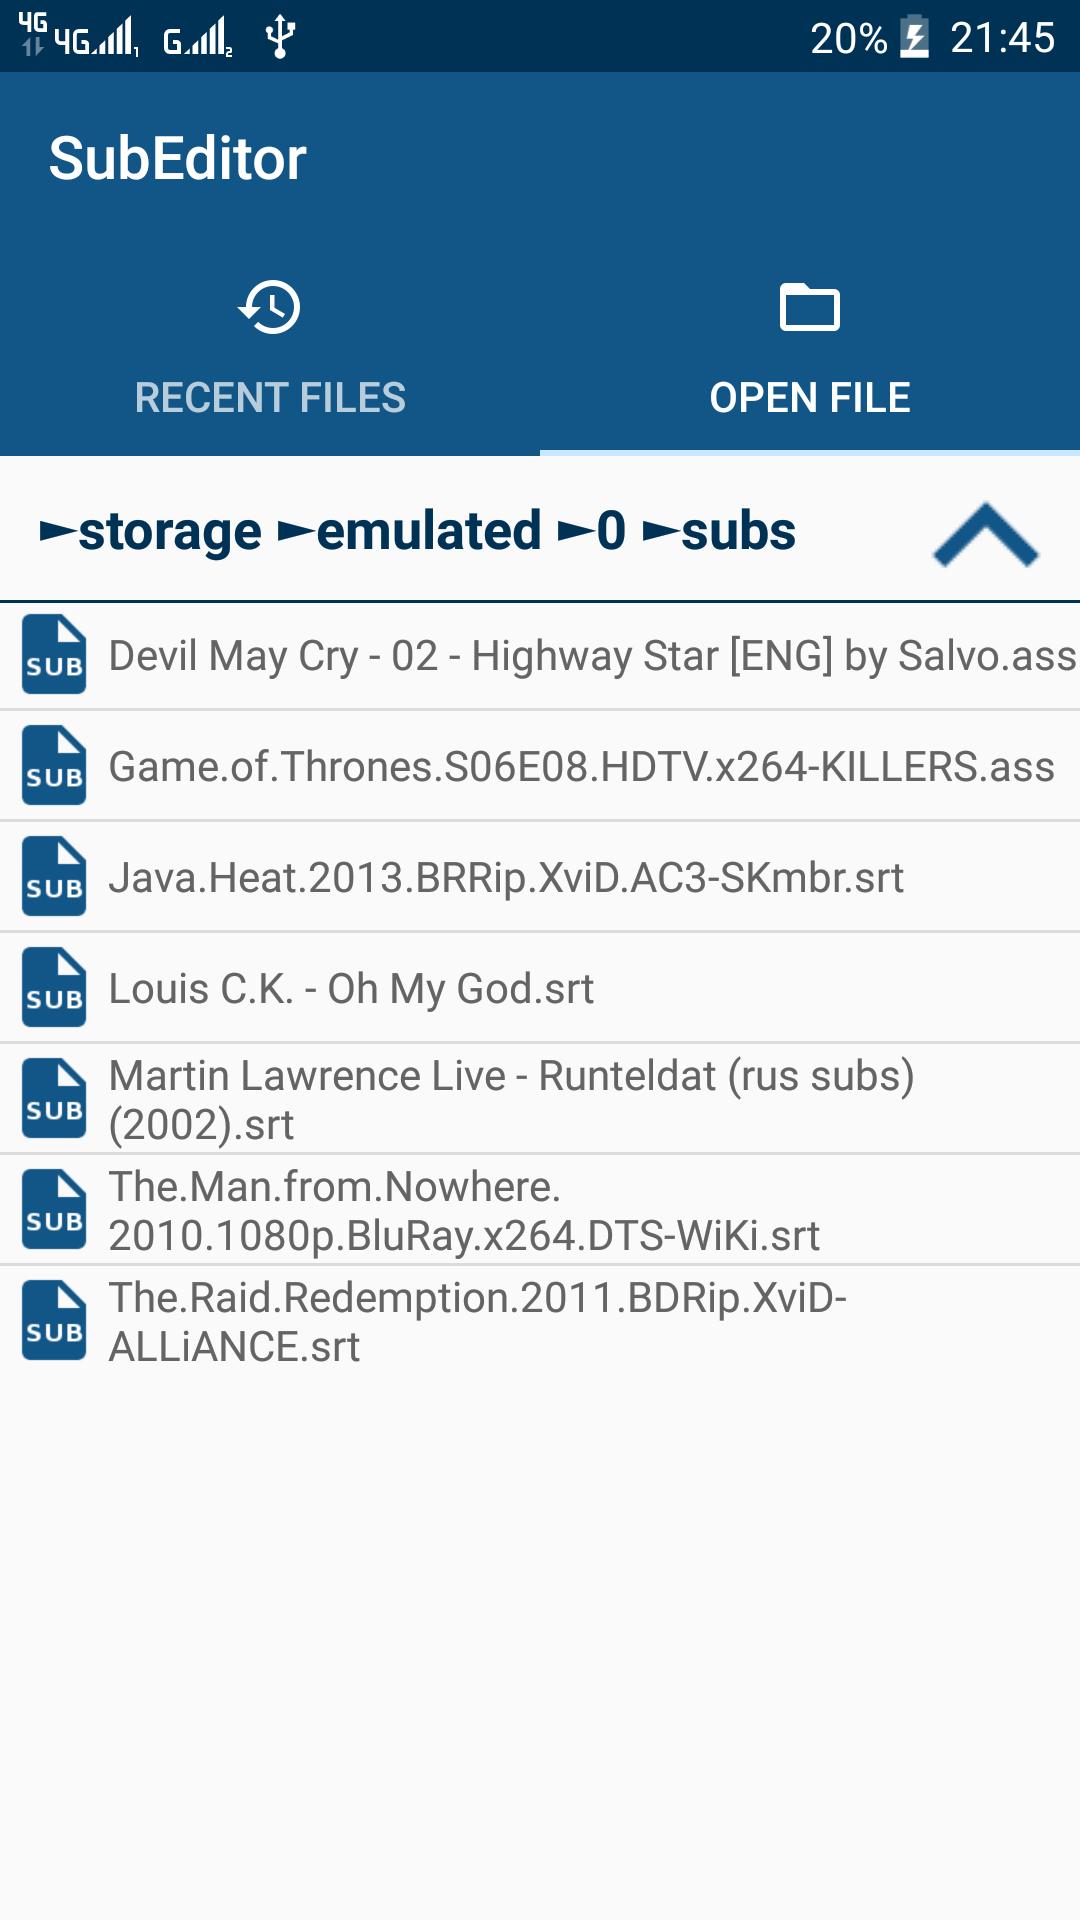
Task: Tap SUB icon beside Devil May Cry file
Action: 54,655
